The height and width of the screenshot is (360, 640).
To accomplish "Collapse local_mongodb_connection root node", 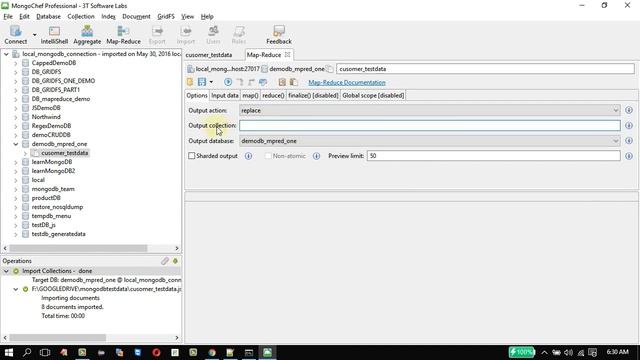I will pos(6,54).
